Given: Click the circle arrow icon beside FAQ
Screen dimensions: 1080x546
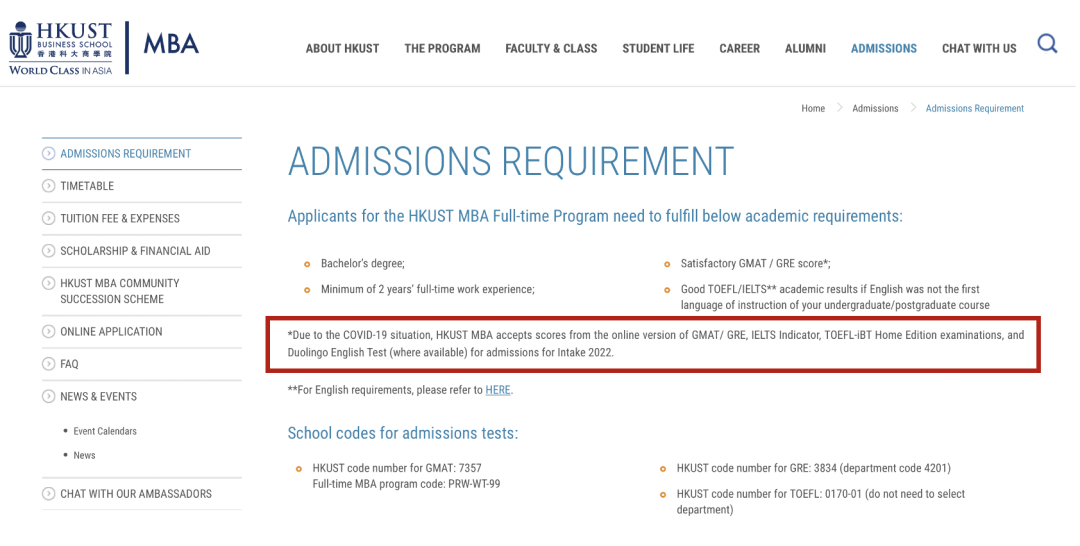Looking at the screenshot, I should pyautogui.click(x=48, y=364).
